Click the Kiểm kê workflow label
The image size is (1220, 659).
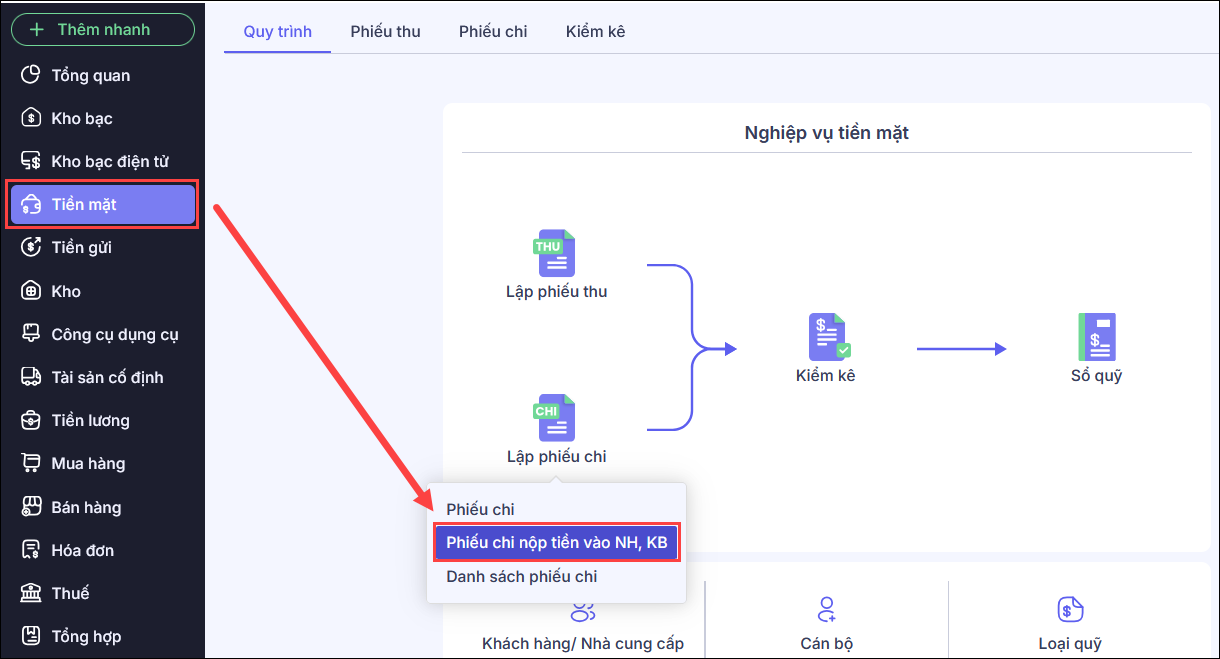coord(826,376)
